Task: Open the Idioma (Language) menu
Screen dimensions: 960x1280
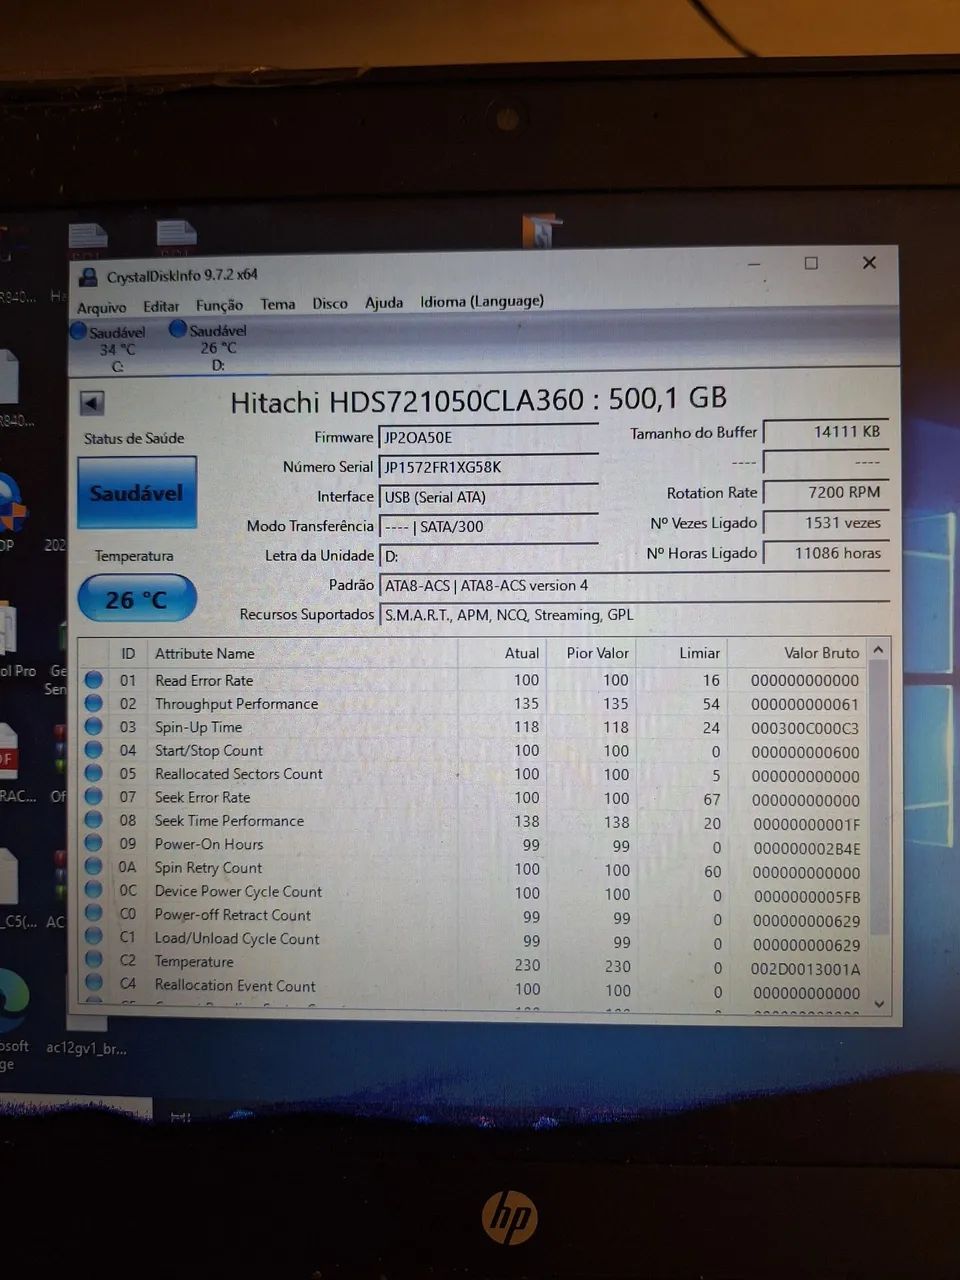Action: [482, 301]
